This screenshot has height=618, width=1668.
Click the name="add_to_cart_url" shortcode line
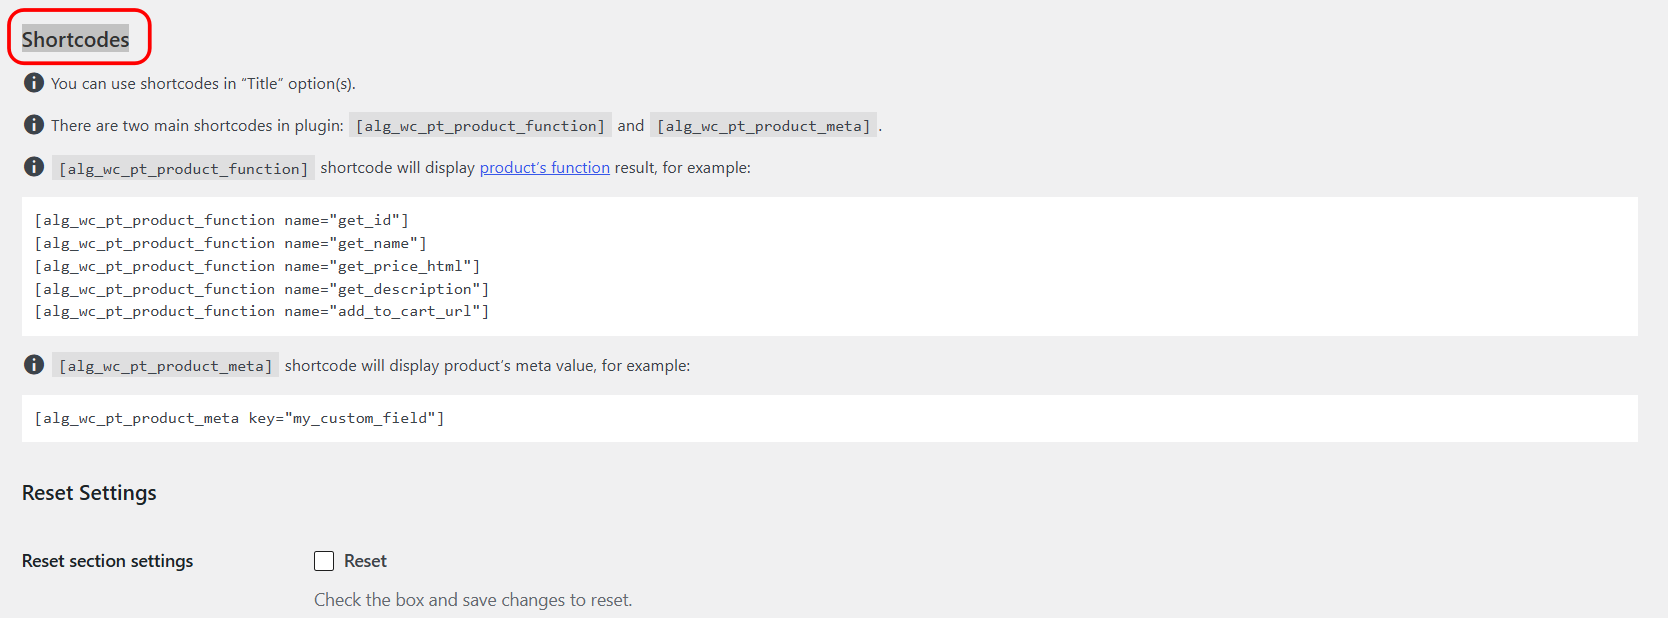pos(262,311)
